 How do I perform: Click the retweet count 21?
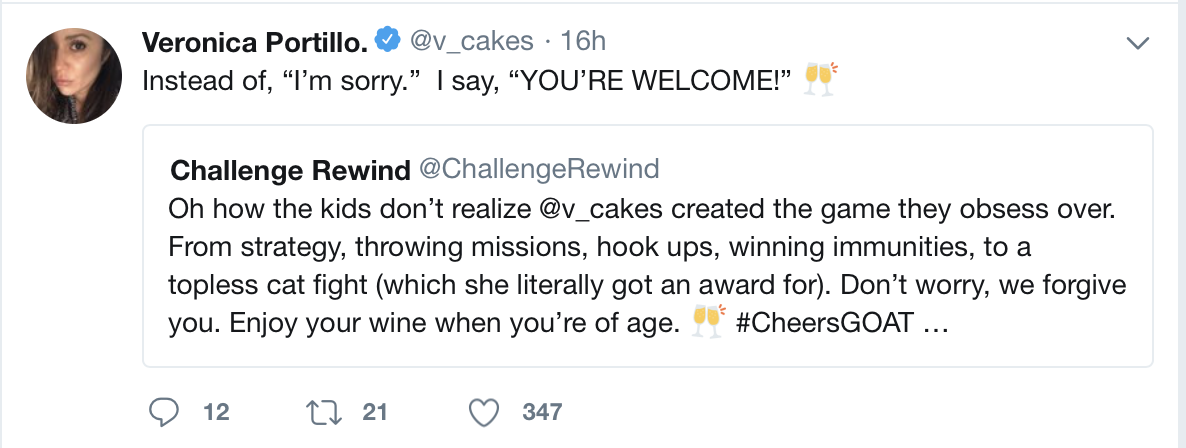click(x=374, y=412)
